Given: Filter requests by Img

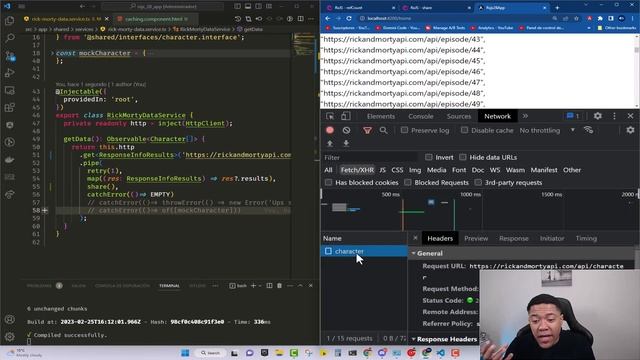Looking at the screenshot, I should coord(415,170).
